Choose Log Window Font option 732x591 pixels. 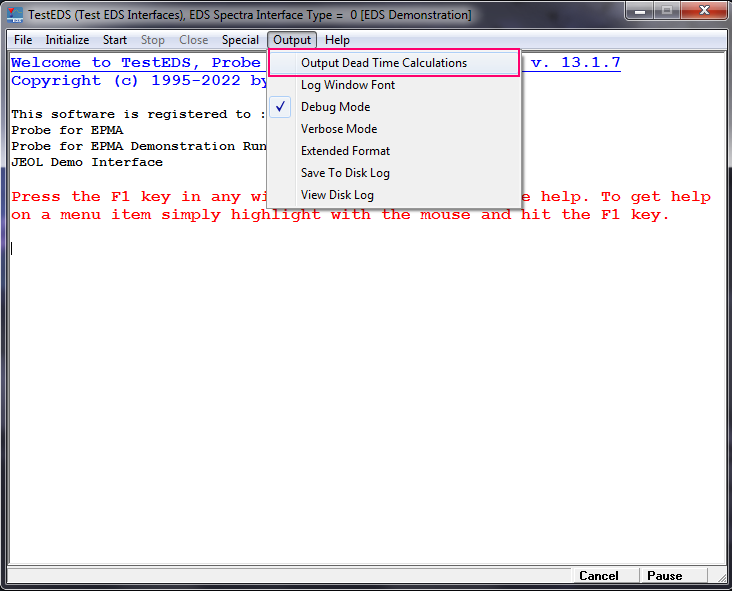pos(348,85)
